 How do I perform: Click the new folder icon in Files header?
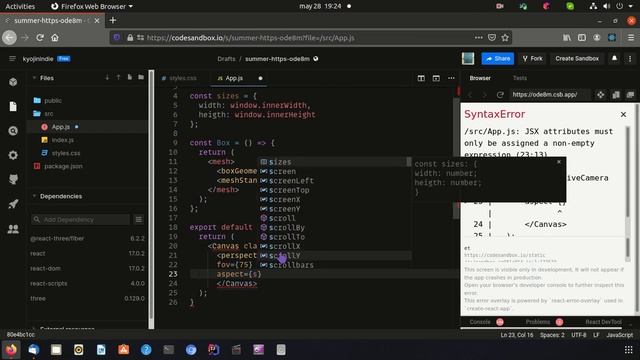click(141, 78)
